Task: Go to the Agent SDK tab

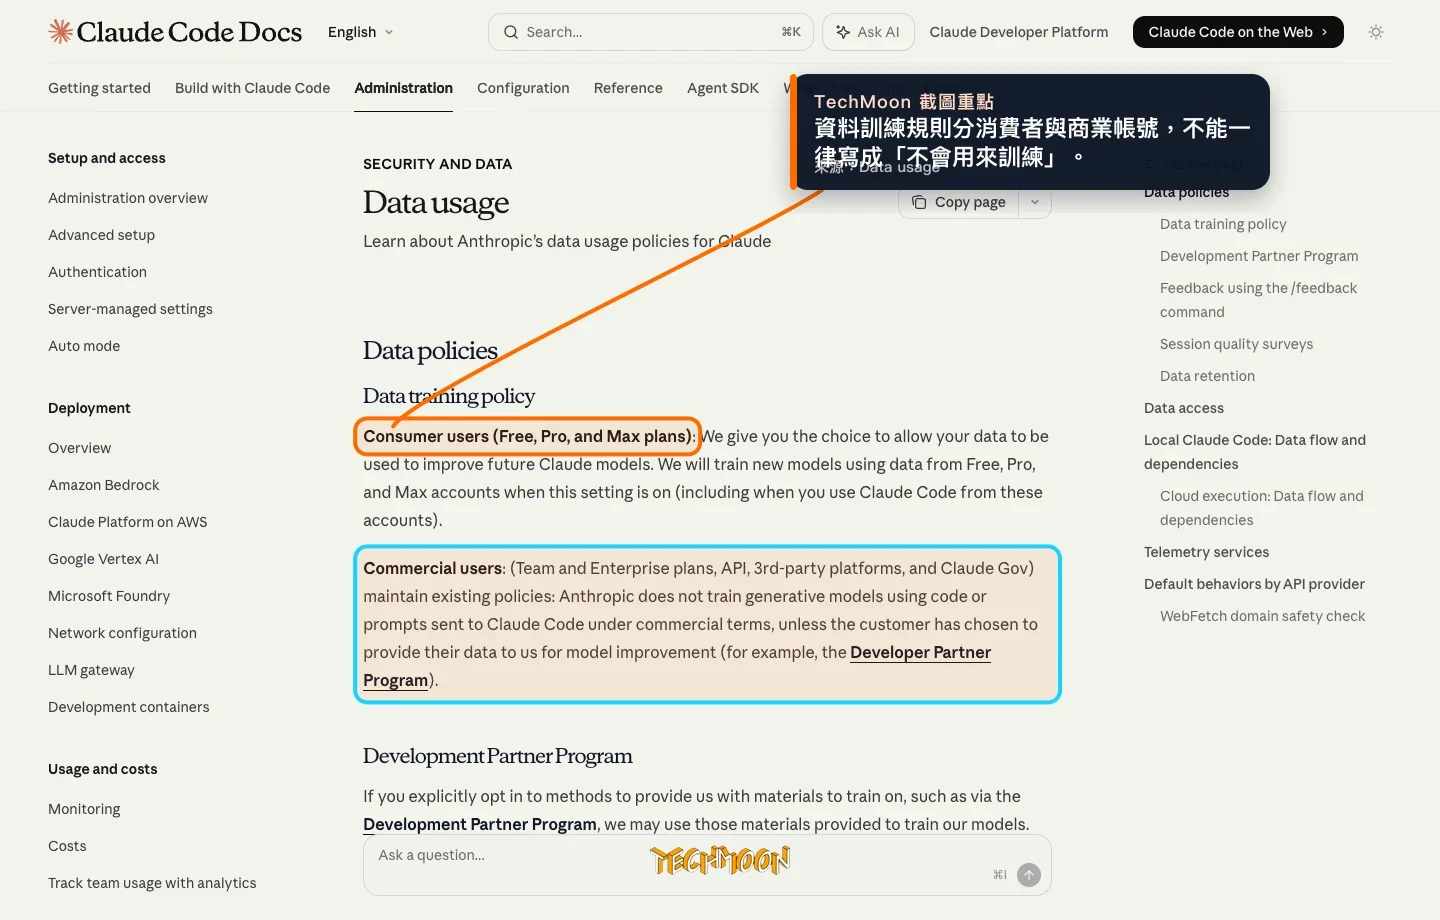Action: [723, 88]
